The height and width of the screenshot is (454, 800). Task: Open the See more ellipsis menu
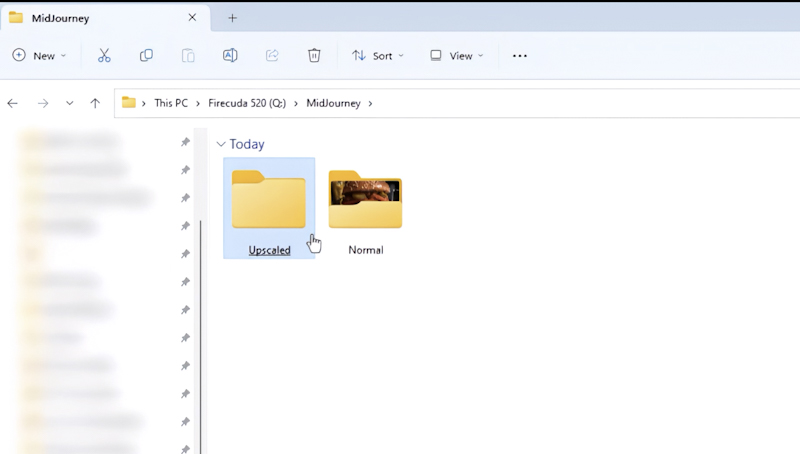click(519, 56)
